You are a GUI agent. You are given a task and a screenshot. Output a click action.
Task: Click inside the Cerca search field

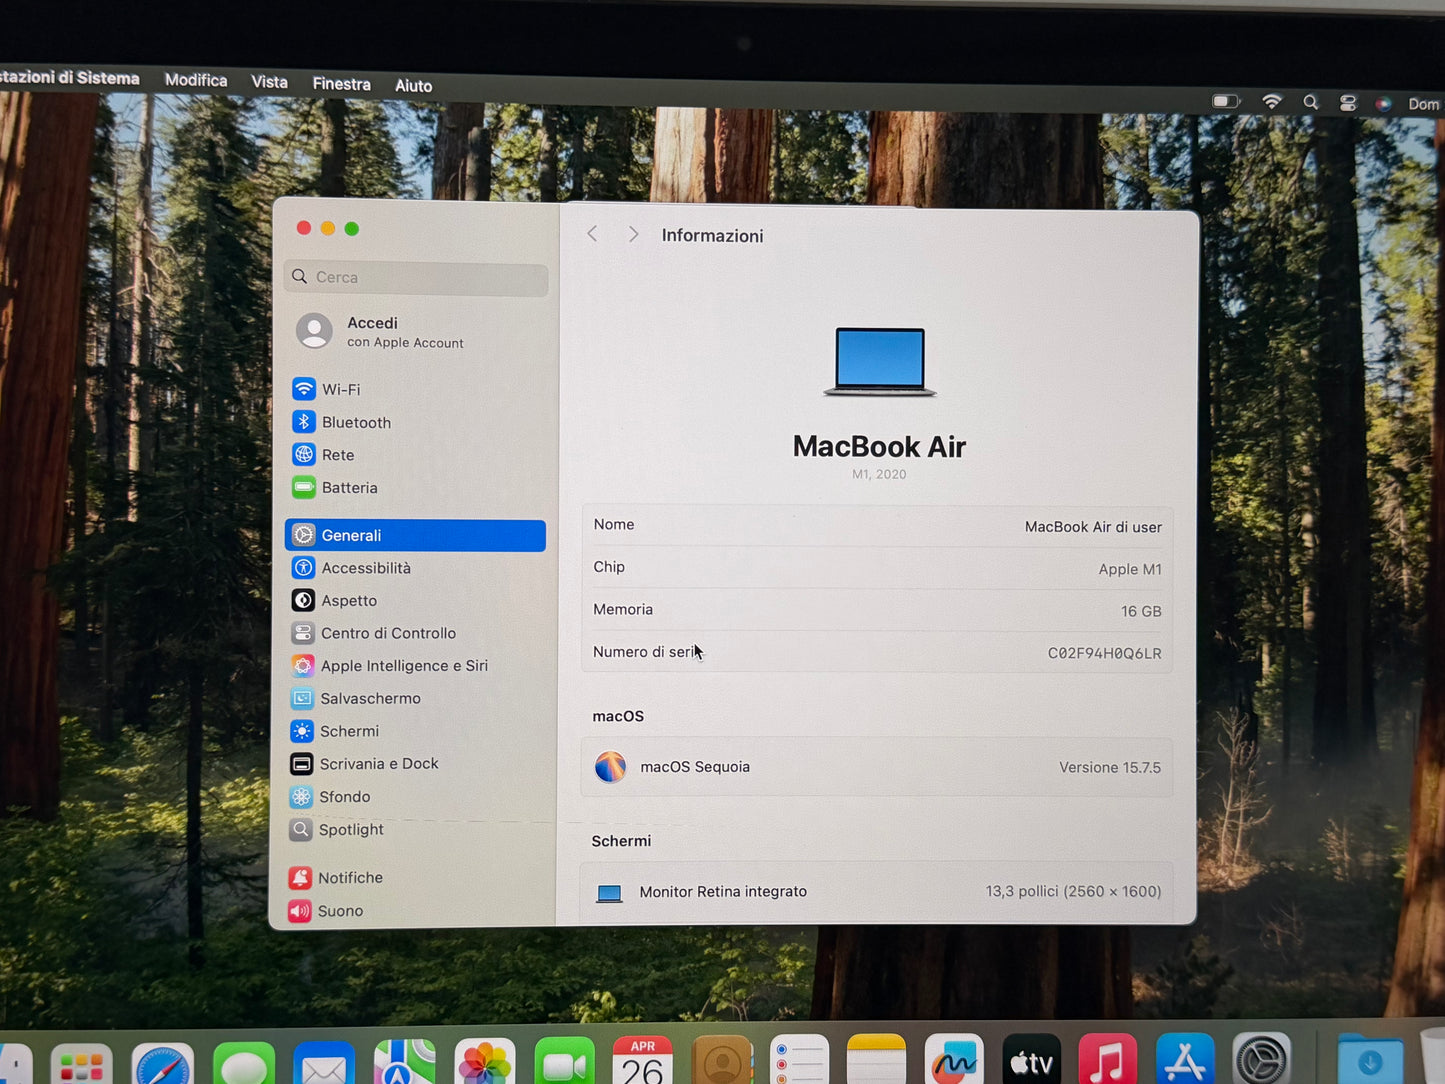[x=416, y=277]
